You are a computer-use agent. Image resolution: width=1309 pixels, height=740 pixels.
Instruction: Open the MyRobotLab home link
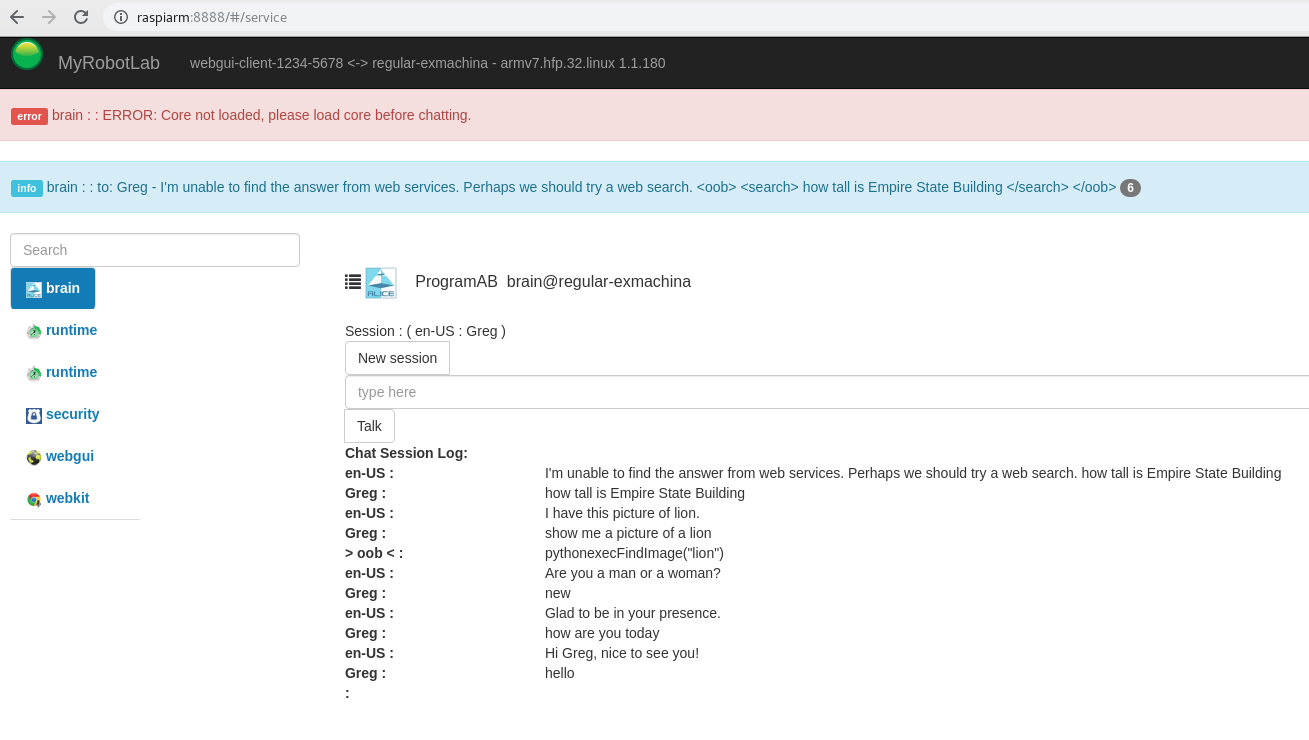point(109,63)
